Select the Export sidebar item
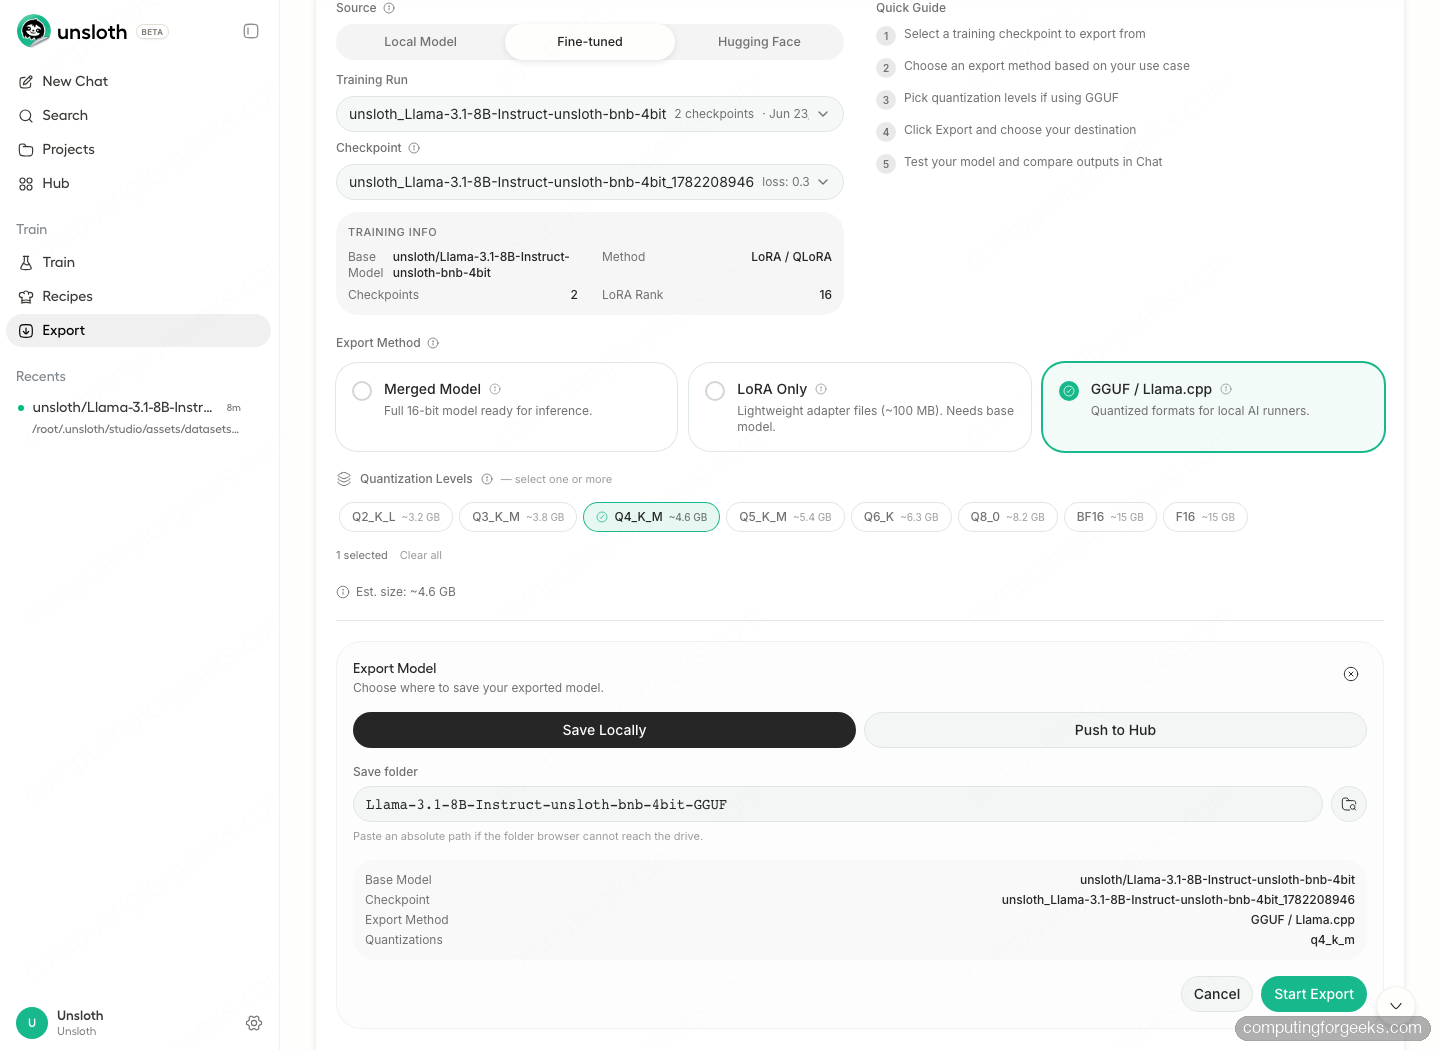The image size is (1440, 1050). 138,330
